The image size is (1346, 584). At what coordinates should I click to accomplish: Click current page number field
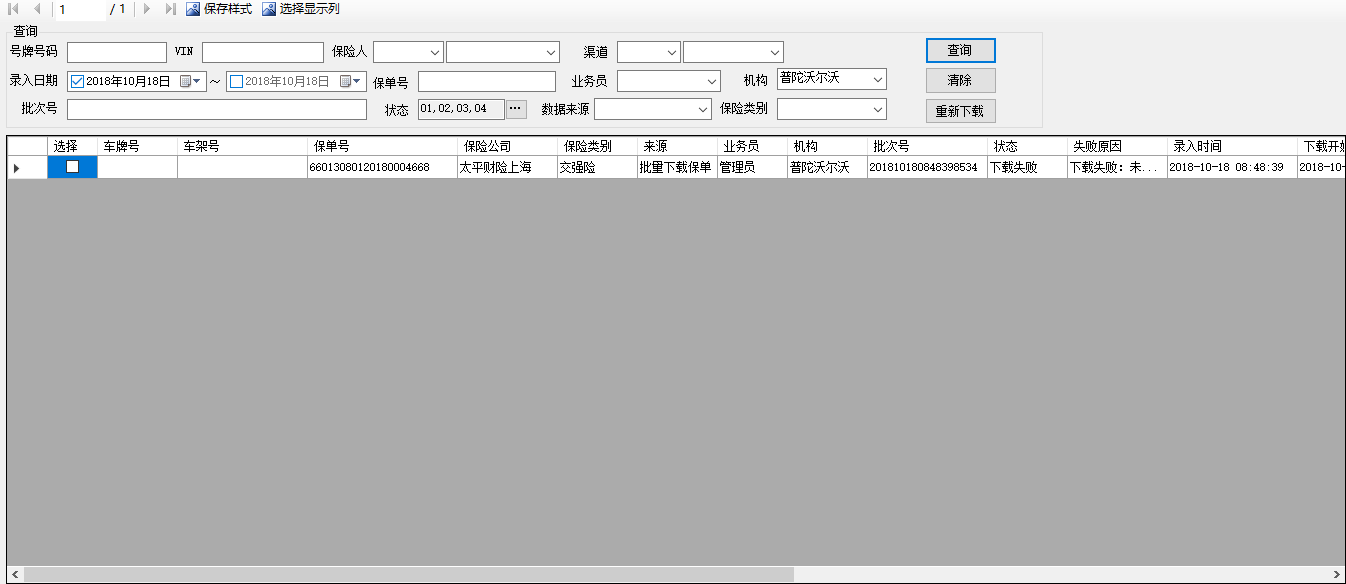click(79, 9)
